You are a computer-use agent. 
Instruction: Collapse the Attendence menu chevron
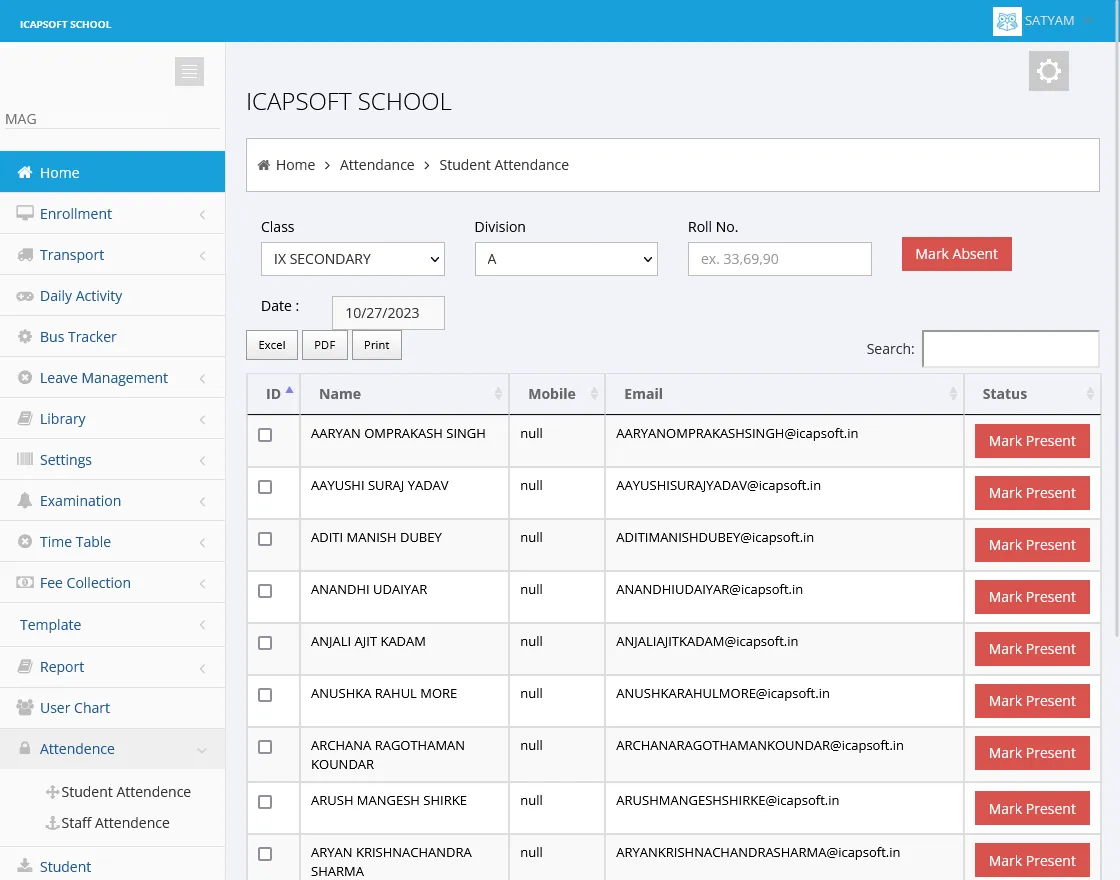click(x=202, y=750)
